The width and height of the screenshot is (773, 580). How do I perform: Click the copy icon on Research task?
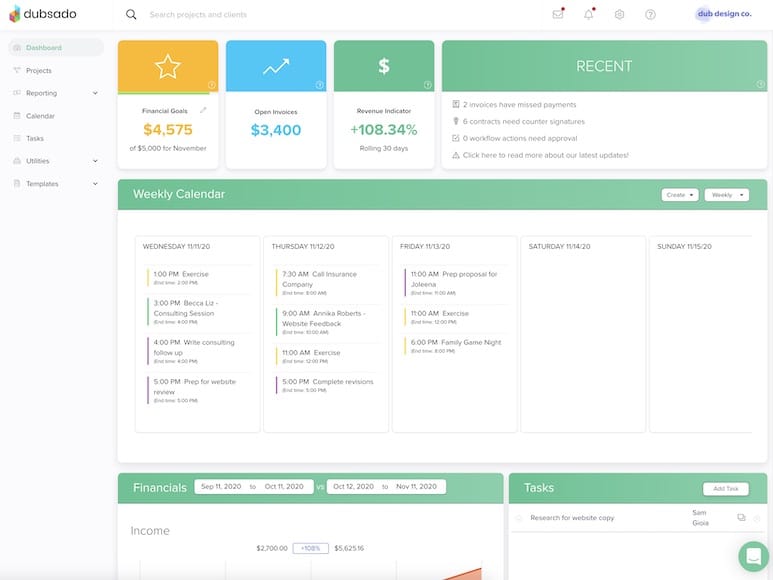coord(741,517)
